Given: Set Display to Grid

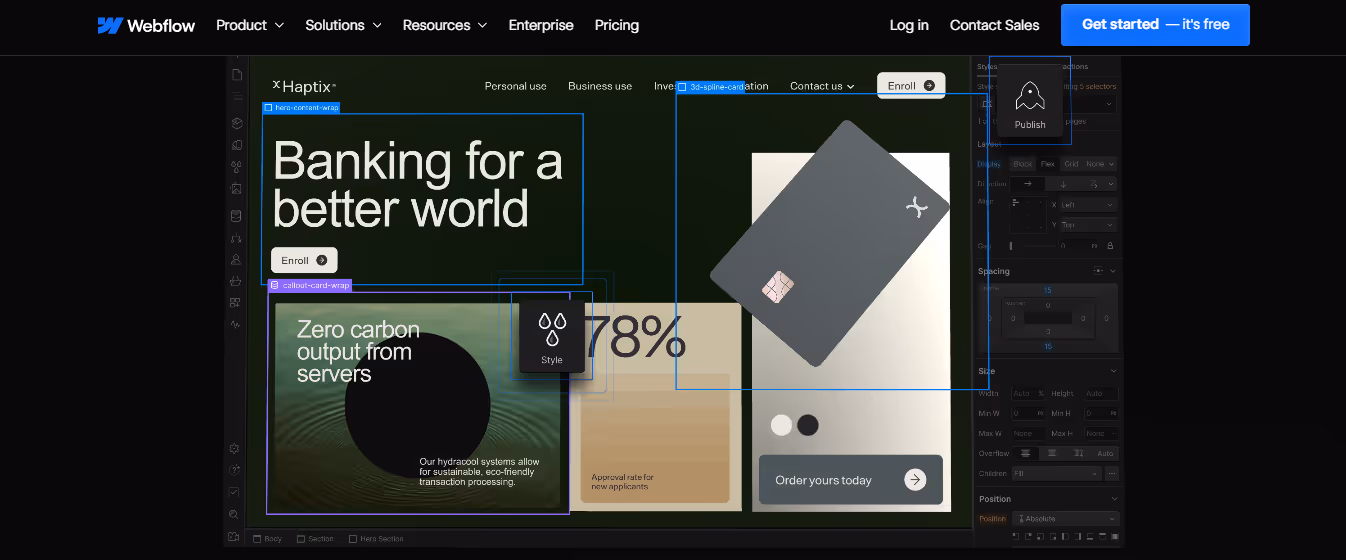Looking at the screenshot, I should click(x=1071, y=164).
